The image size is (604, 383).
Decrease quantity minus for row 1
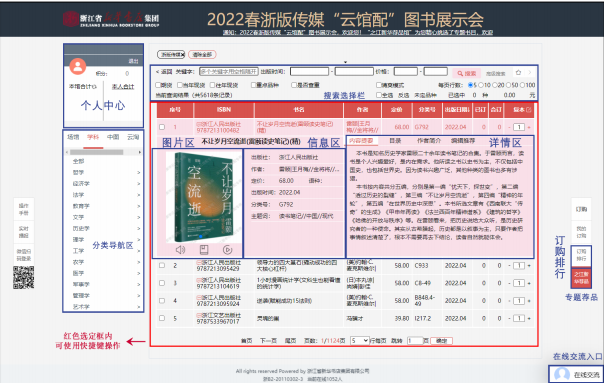click(509, 127)
